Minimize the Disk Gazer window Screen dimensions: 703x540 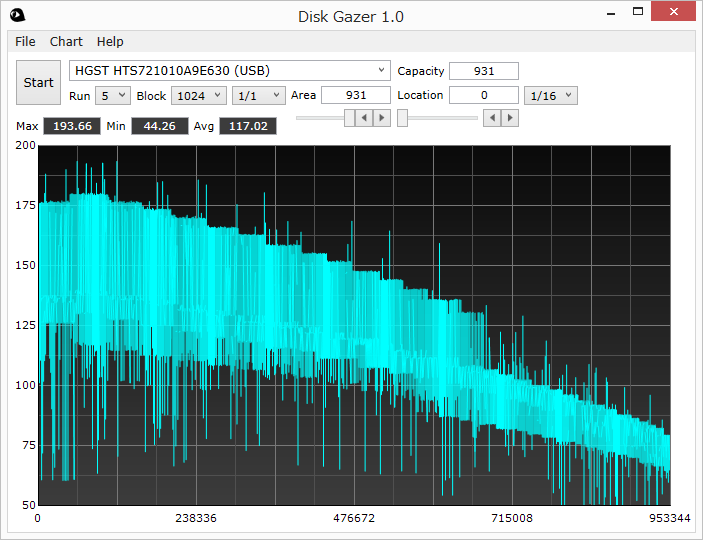tap(611, 13)
